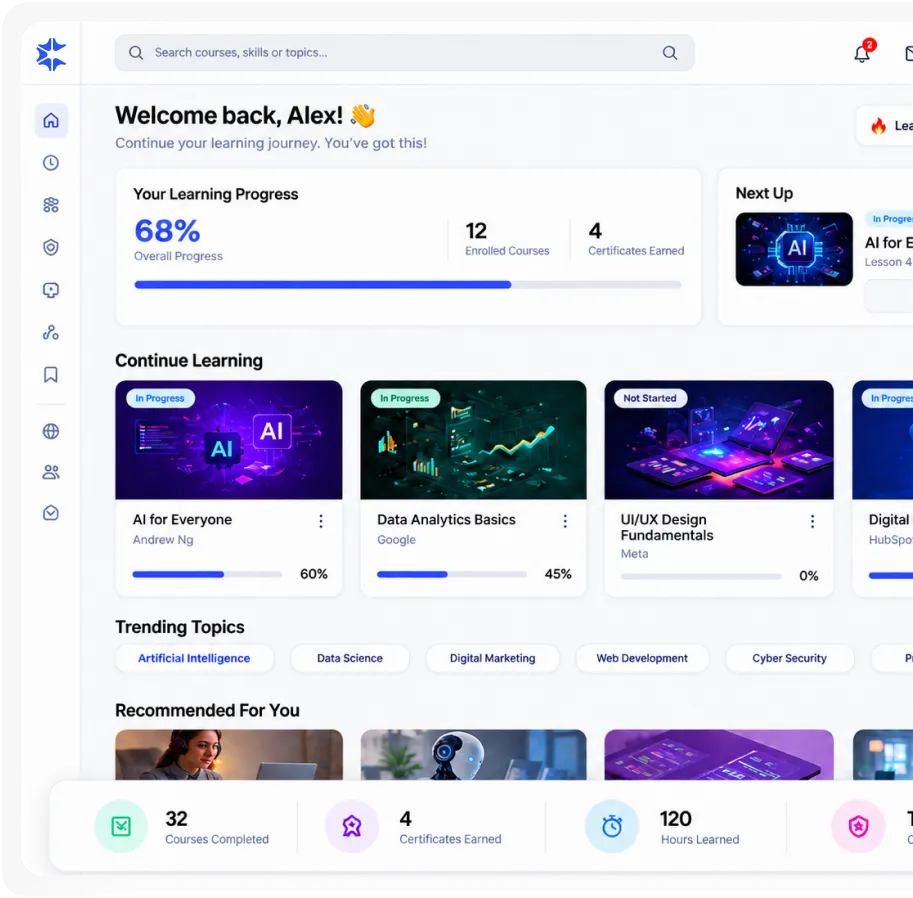
Task: Click the Meta provider name
Action: [x=635, y=554]
